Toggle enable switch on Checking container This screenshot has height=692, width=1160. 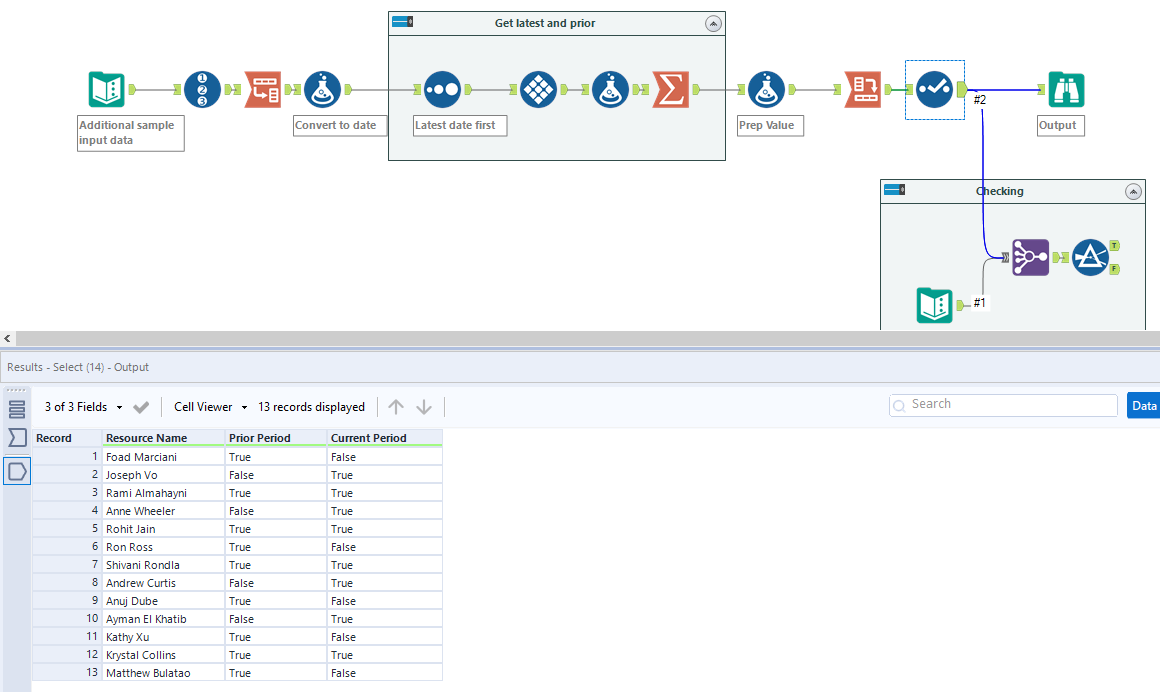[x=894, y=190]
